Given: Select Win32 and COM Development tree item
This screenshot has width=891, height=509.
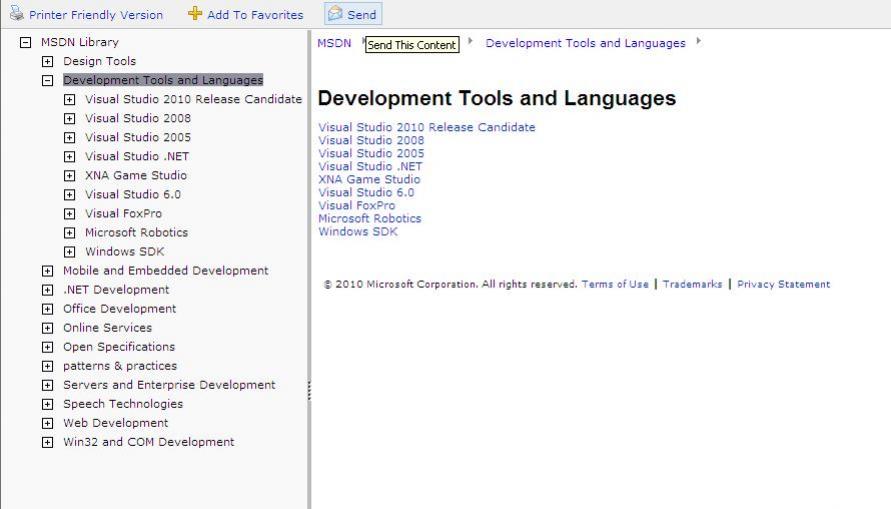Looking at the screenshot, I should click(x=148, y=442).
